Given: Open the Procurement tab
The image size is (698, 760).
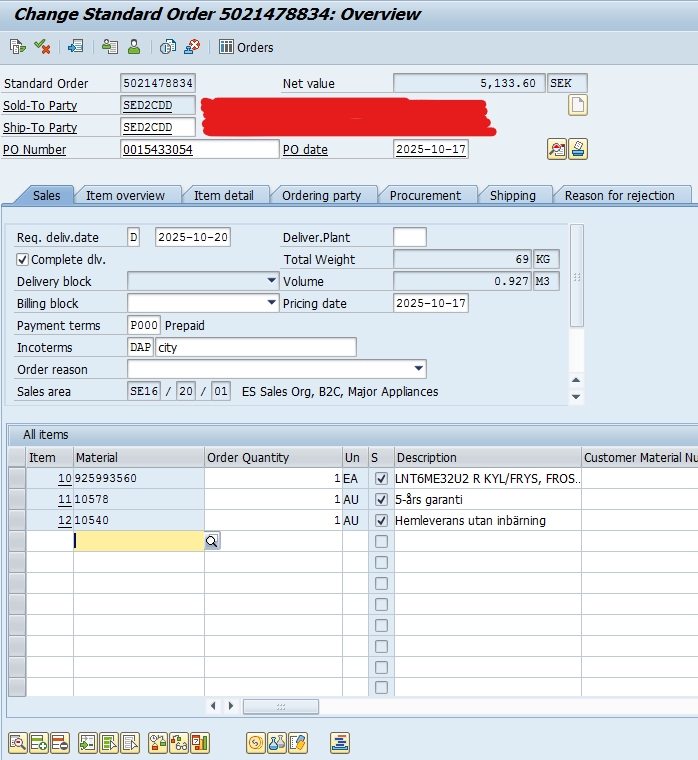Looking at the screenshot, I should point(425,195).
